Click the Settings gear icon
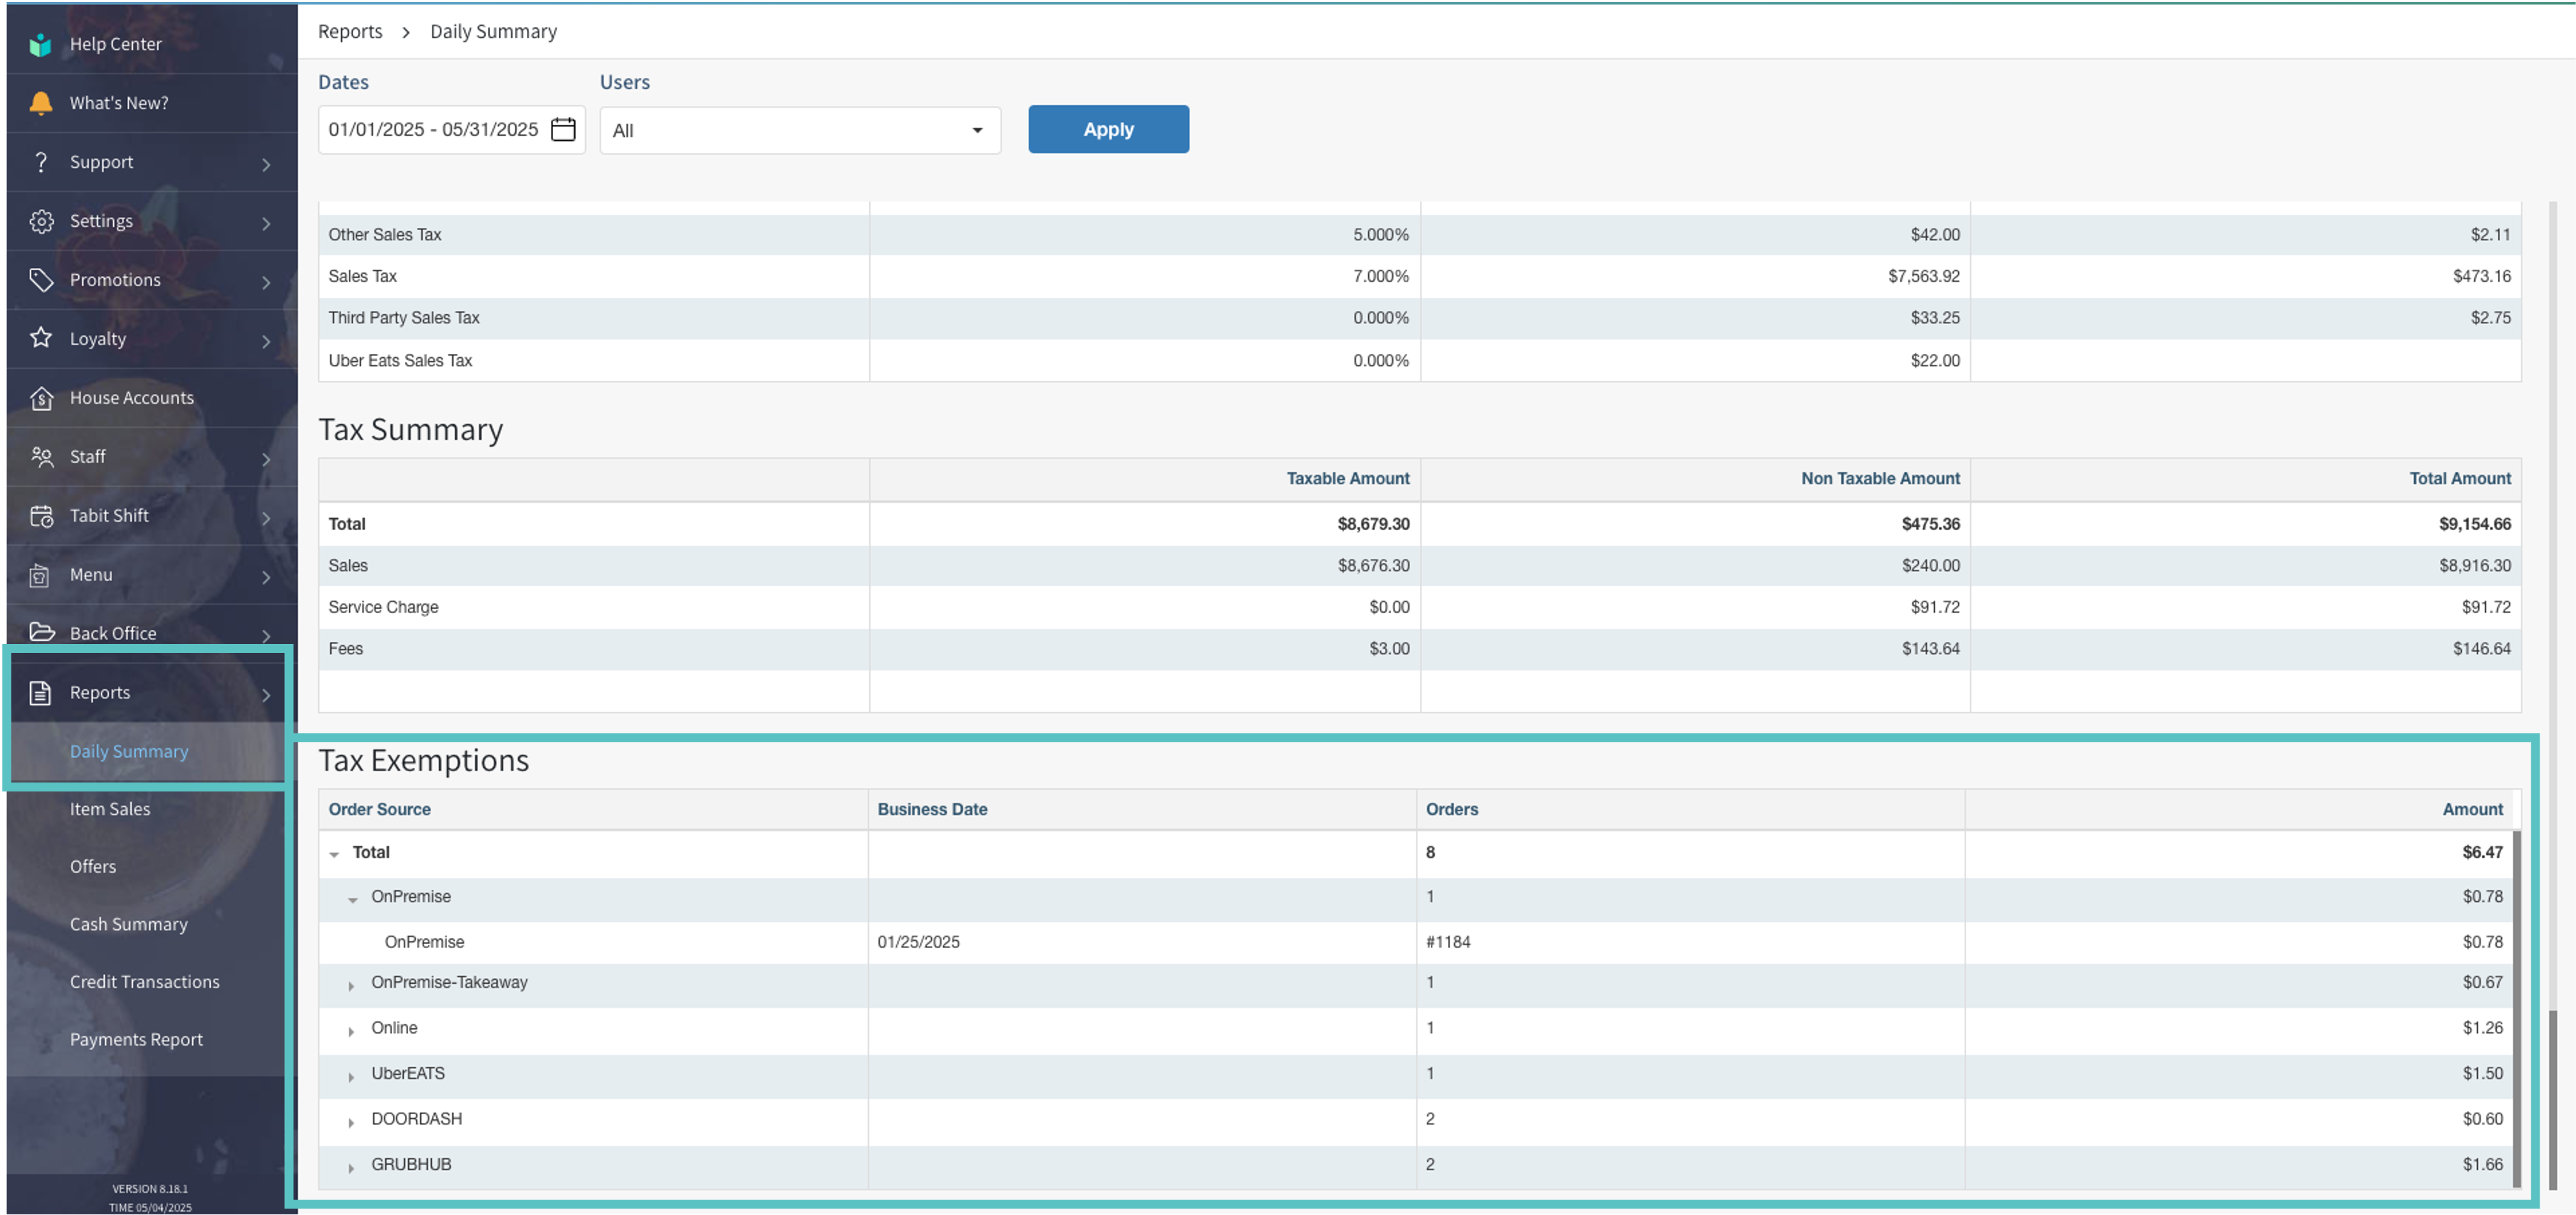This screenshot has height=1215, width=2576. (41, 221)
